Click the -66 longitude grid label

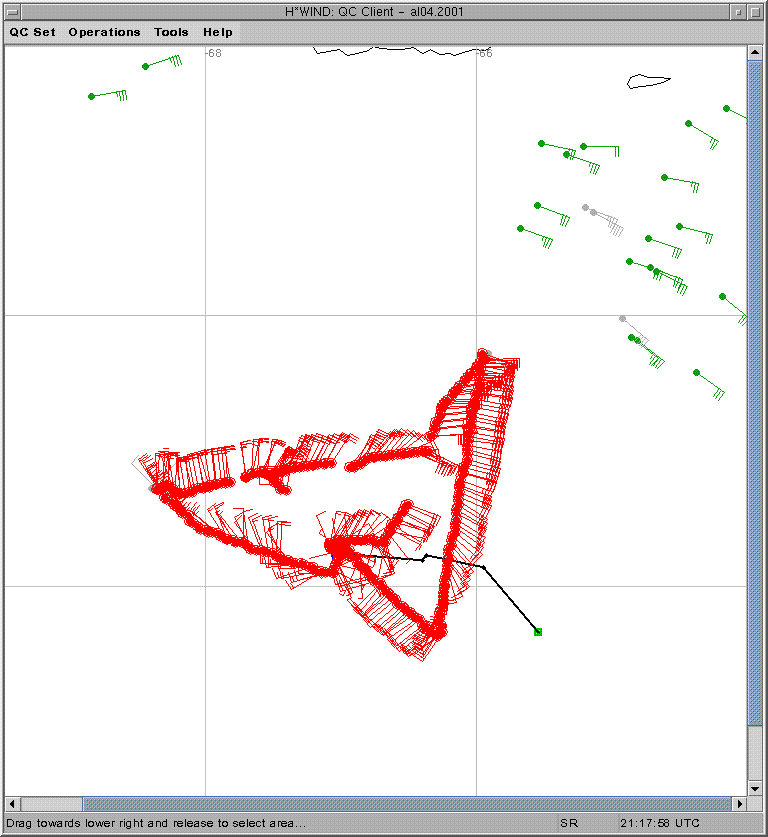484,53
